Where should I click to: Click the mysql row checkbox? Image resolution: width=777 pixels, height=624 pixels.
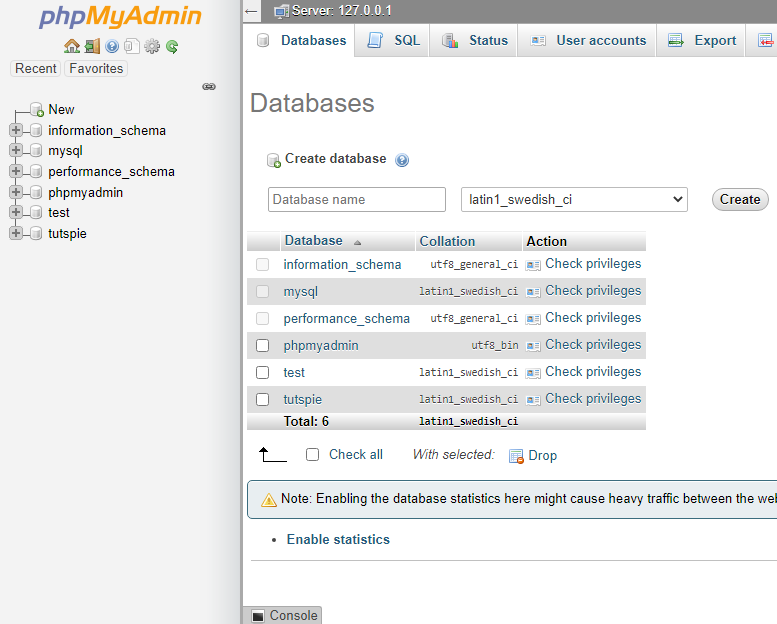(x=263, y=291)
